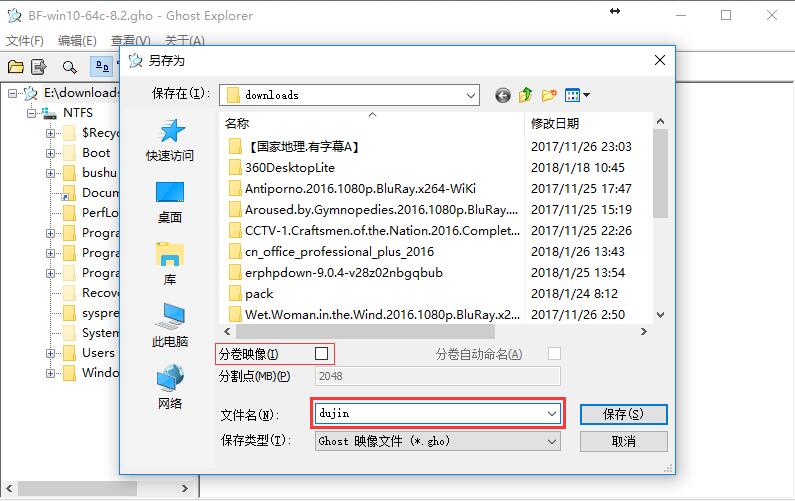
Task: Expand the Users folder tree node
Action: (50, 353)
